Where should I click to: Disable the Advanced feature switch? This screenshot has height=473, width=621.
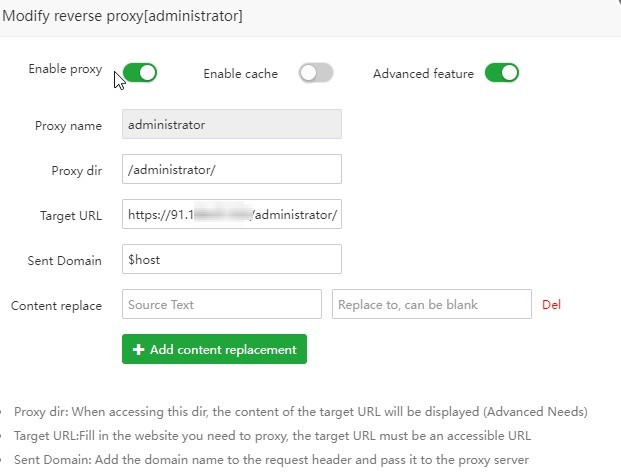501,73
